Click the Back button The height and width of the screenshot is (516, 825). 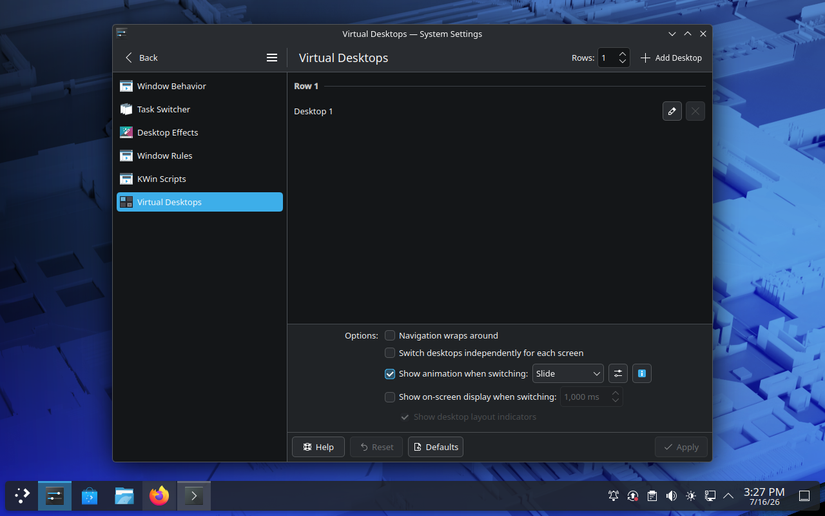[141, 58]
